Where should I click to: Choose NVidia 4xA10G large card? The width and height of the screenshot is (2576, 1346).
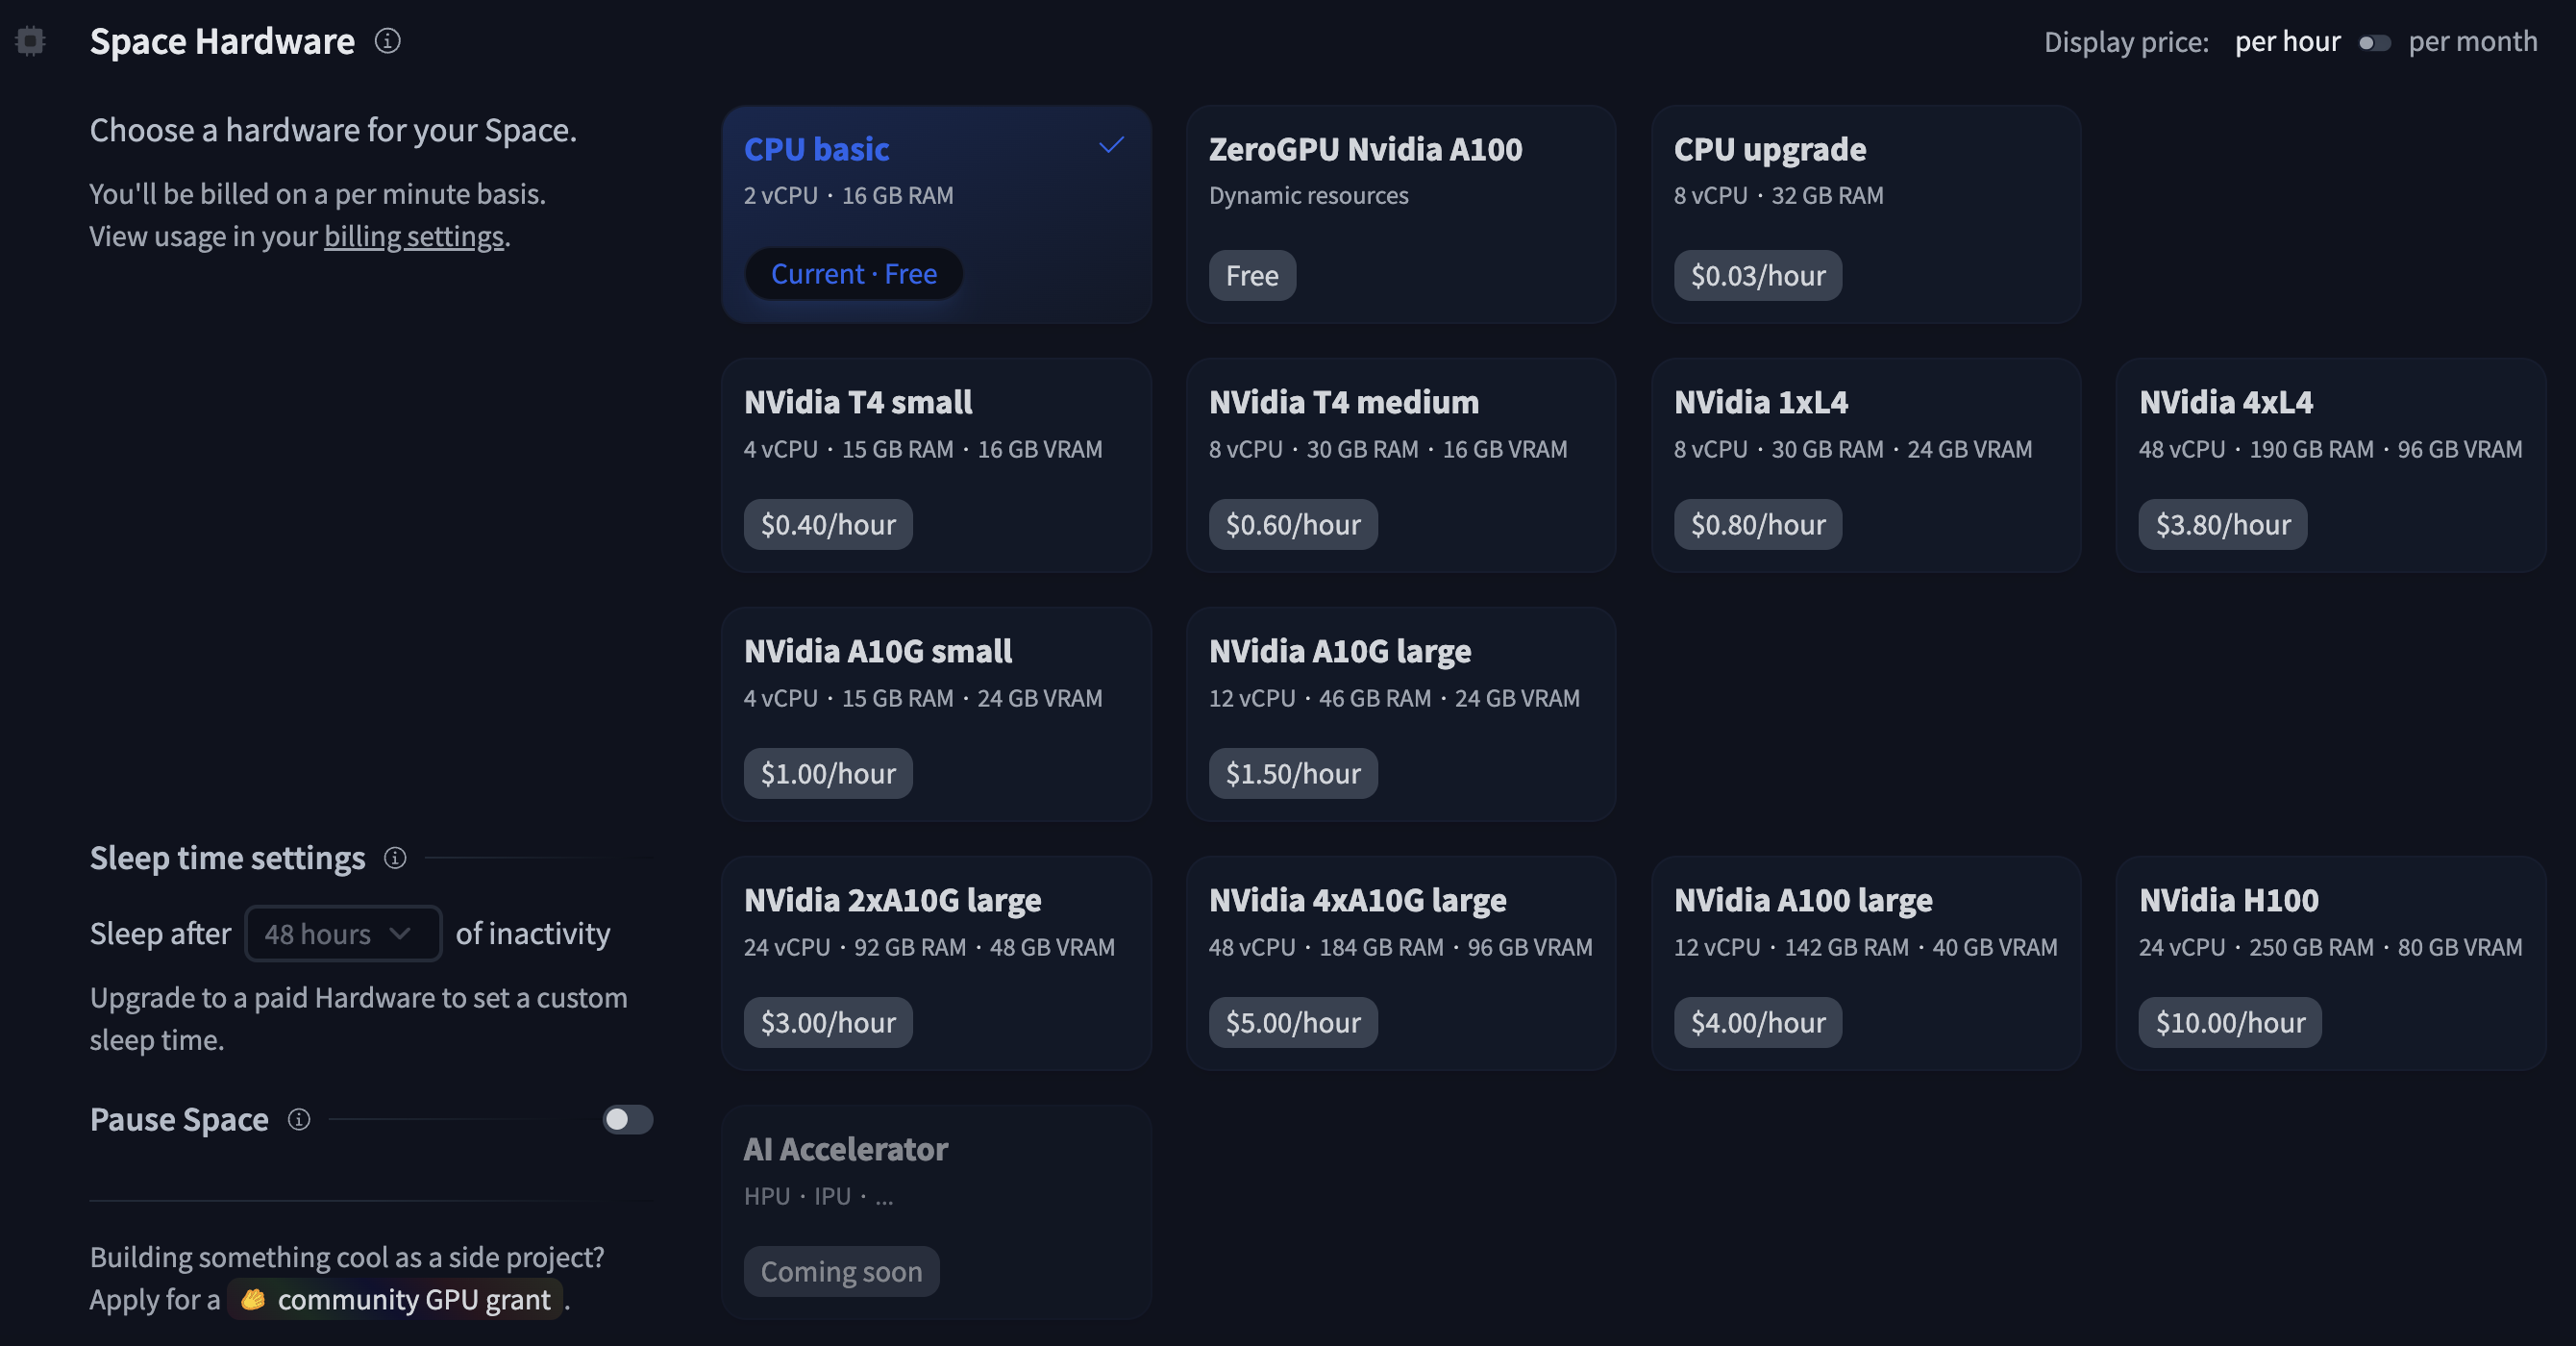point(1400,963)
